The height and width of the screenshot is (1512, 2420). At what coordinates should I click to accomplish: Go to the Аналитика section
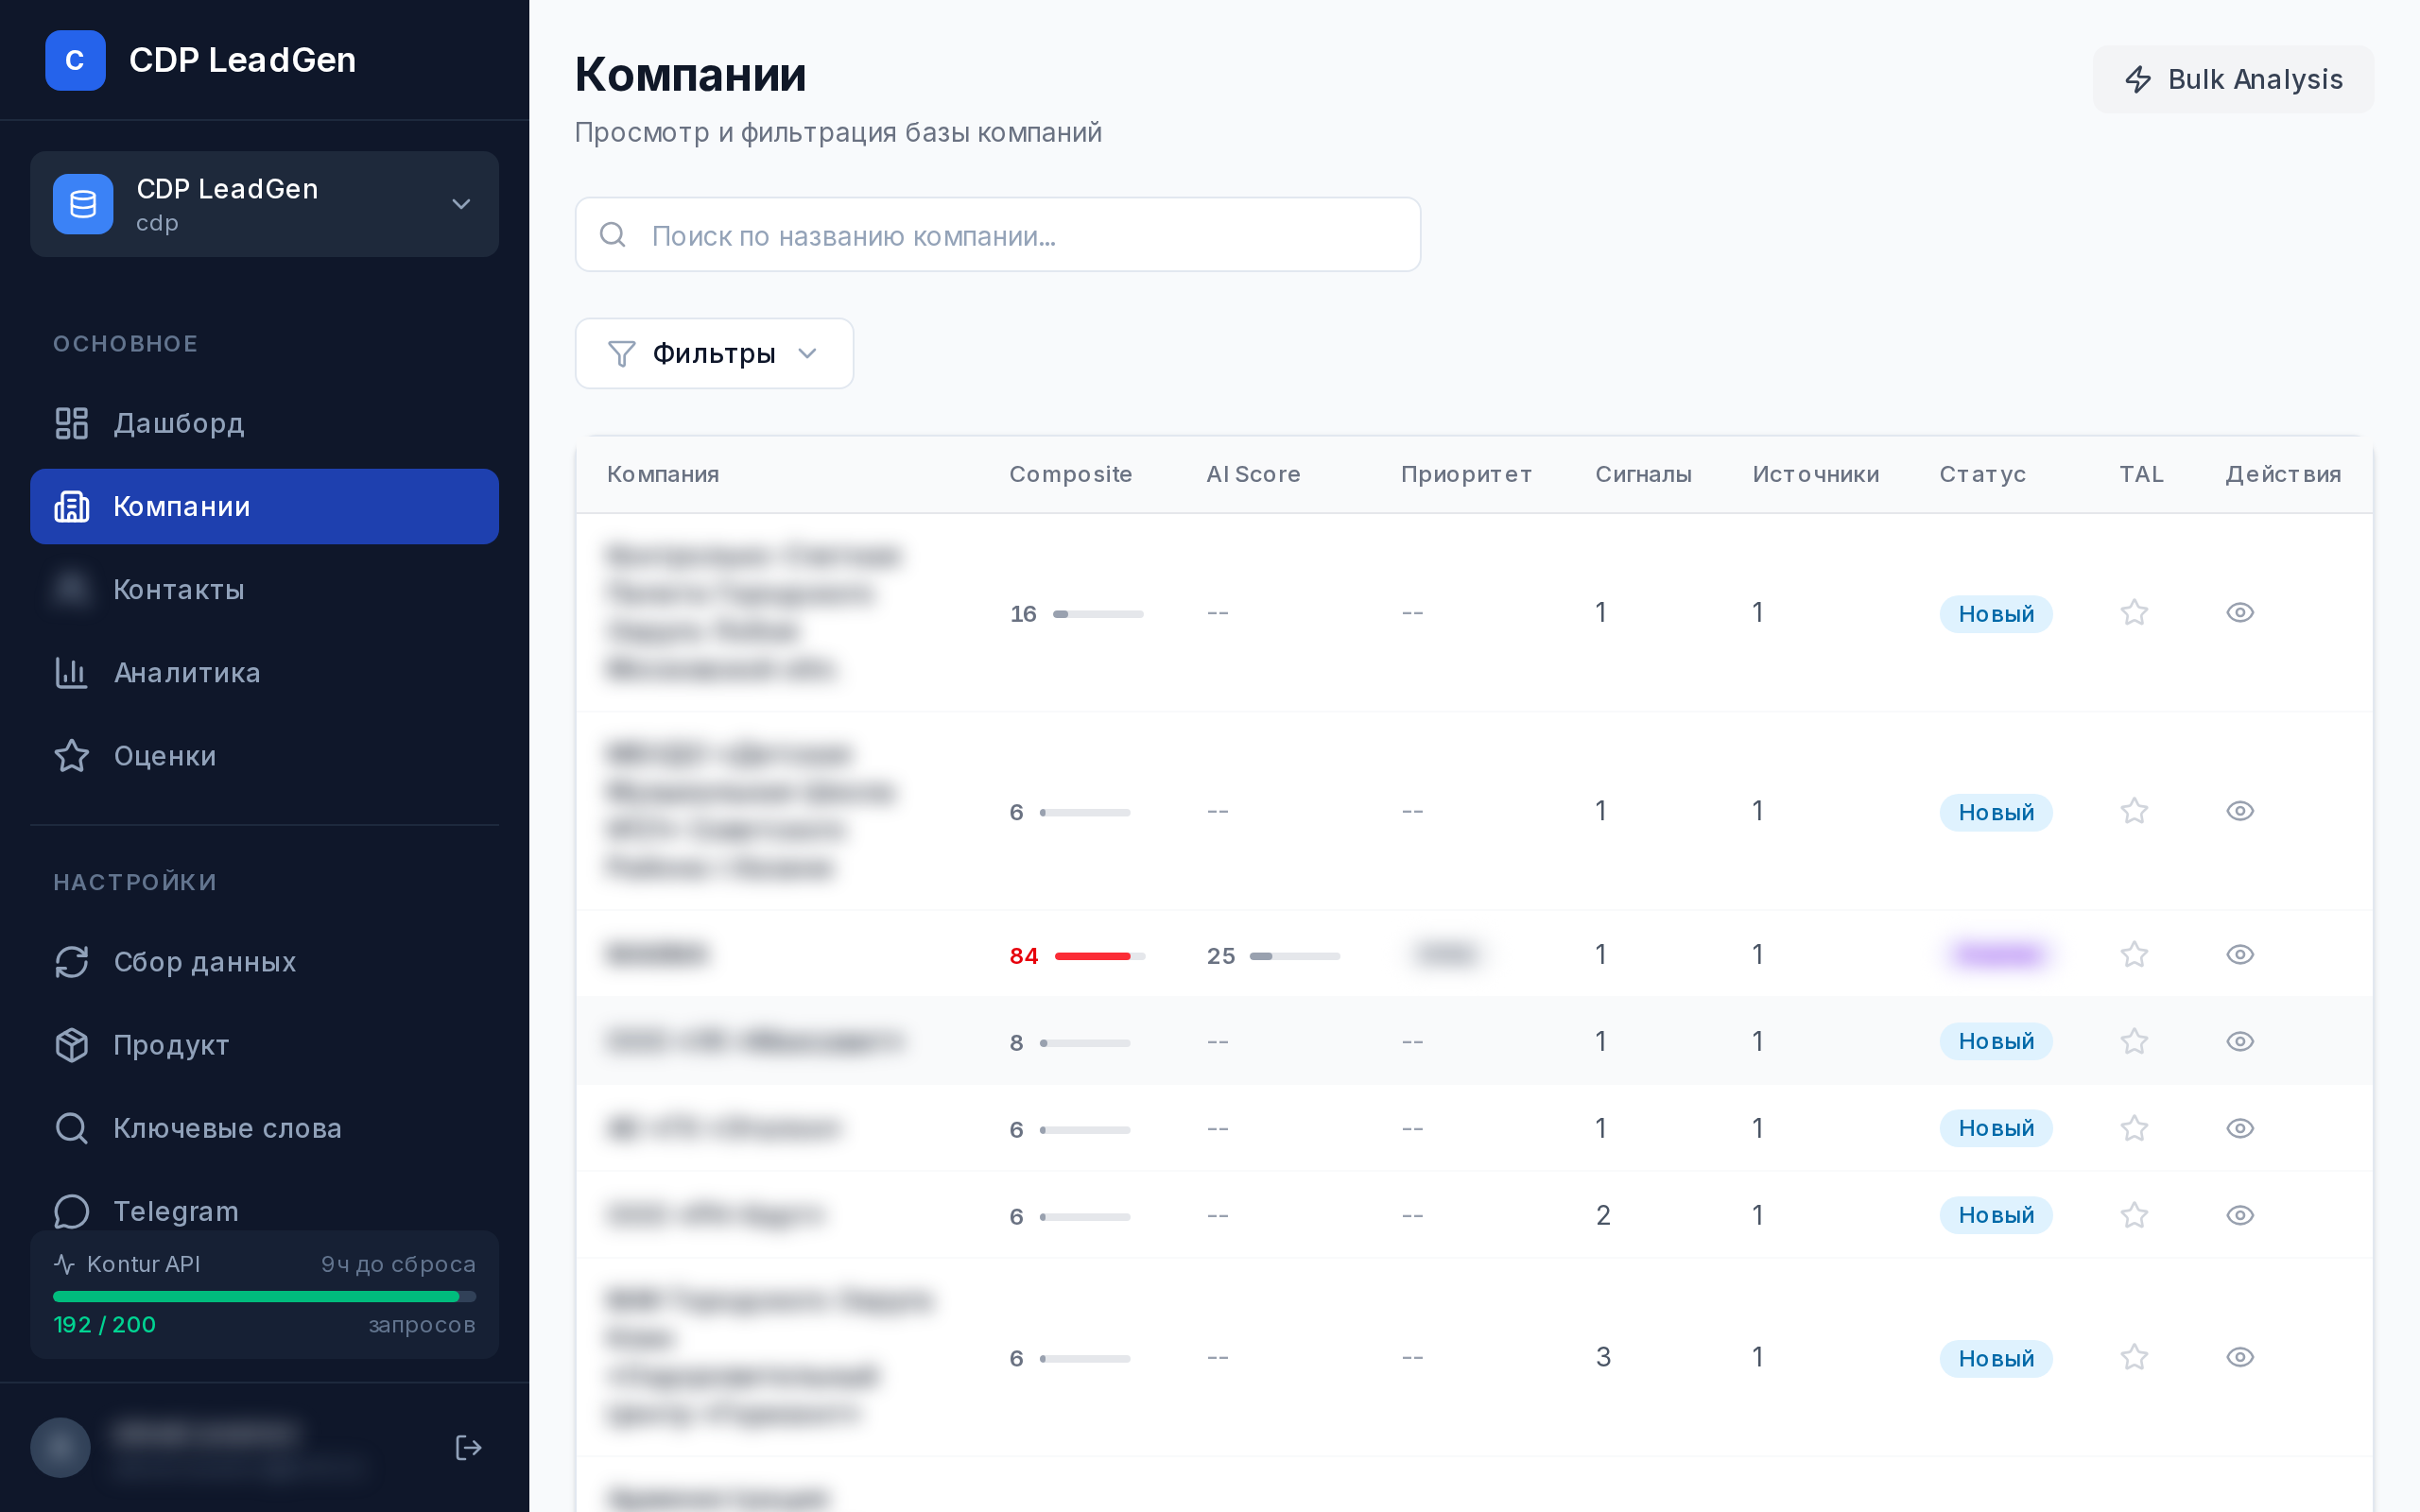pyautogui.click(x=186, y=673)
